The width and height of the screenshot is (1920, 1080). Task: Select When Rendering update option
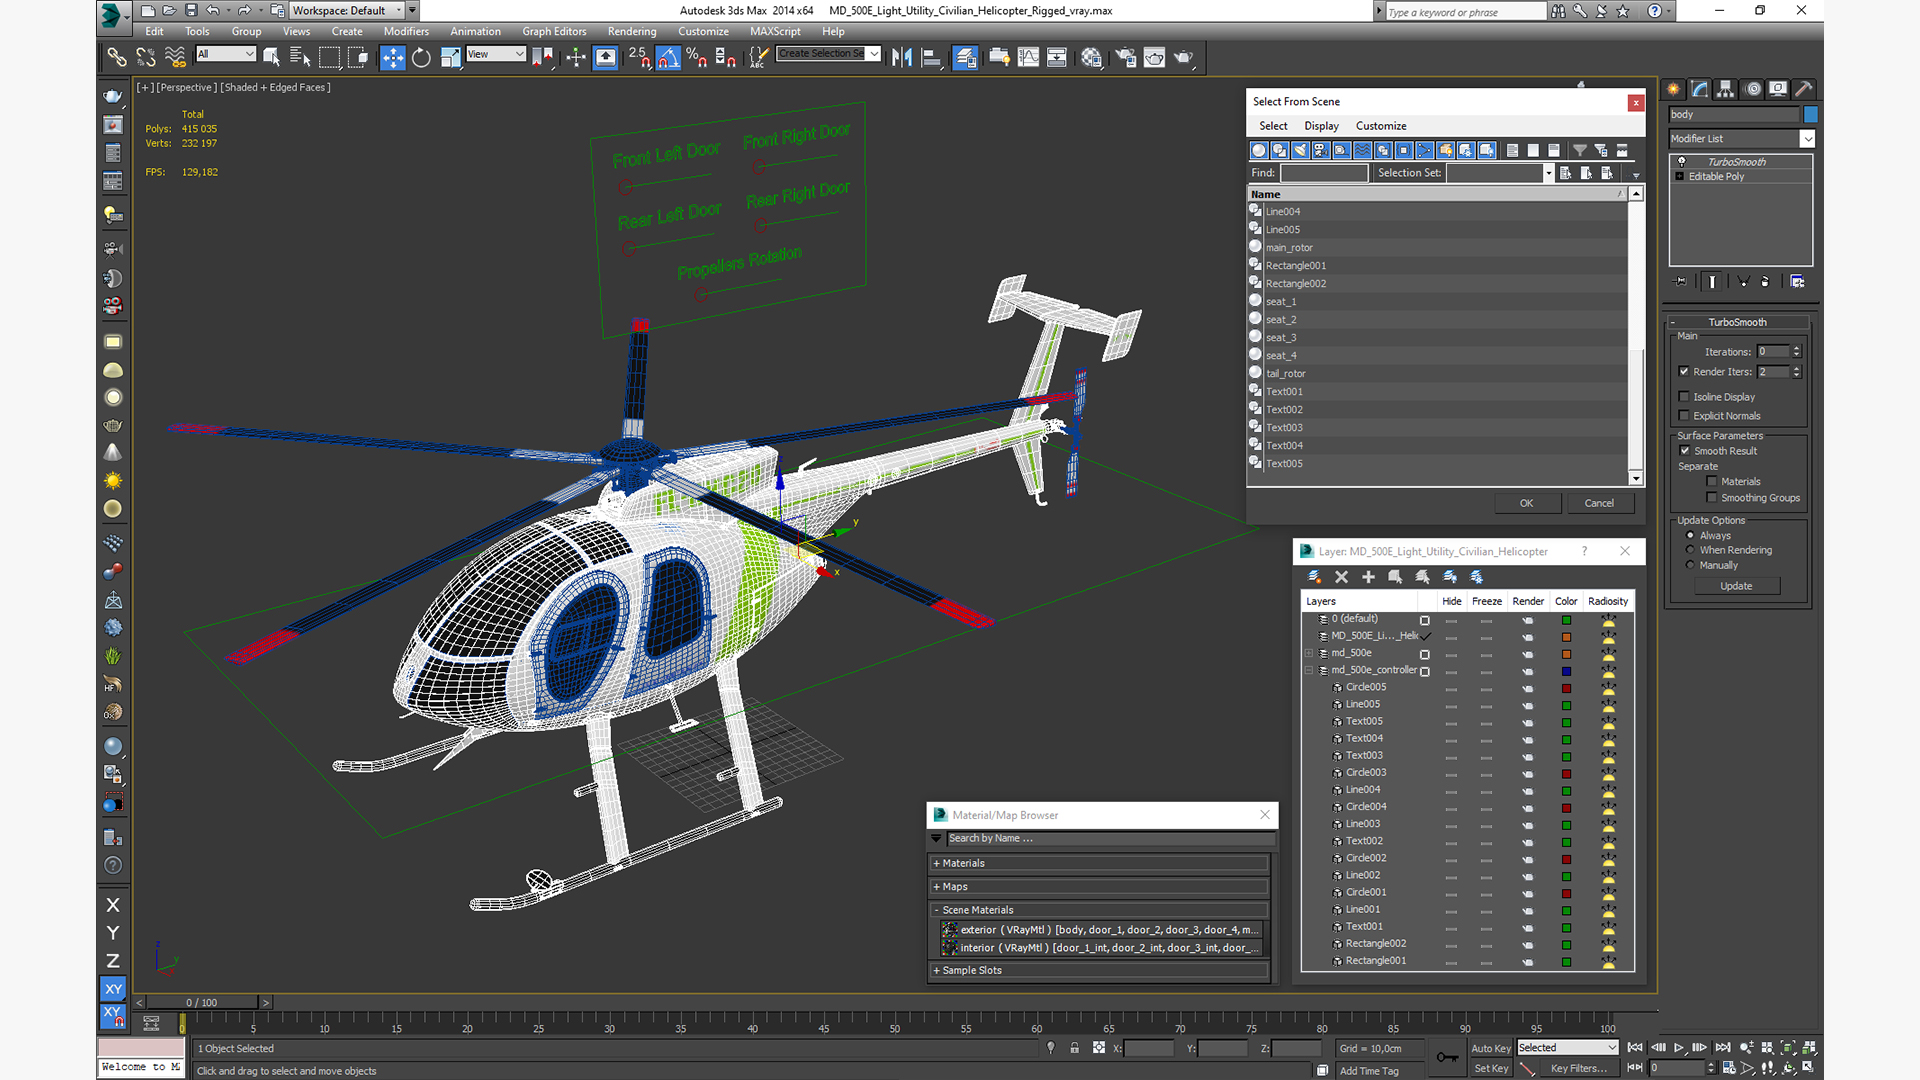point(1690,550)
